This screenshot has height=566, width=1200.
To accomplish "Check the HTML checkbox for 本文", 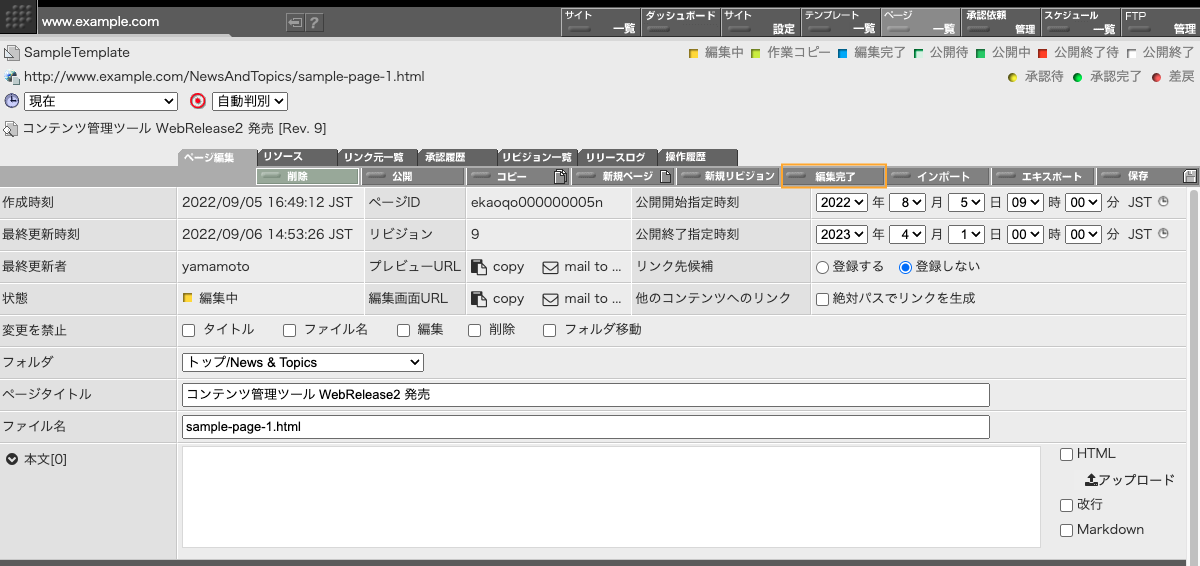I will click(x=1067, y=454).
